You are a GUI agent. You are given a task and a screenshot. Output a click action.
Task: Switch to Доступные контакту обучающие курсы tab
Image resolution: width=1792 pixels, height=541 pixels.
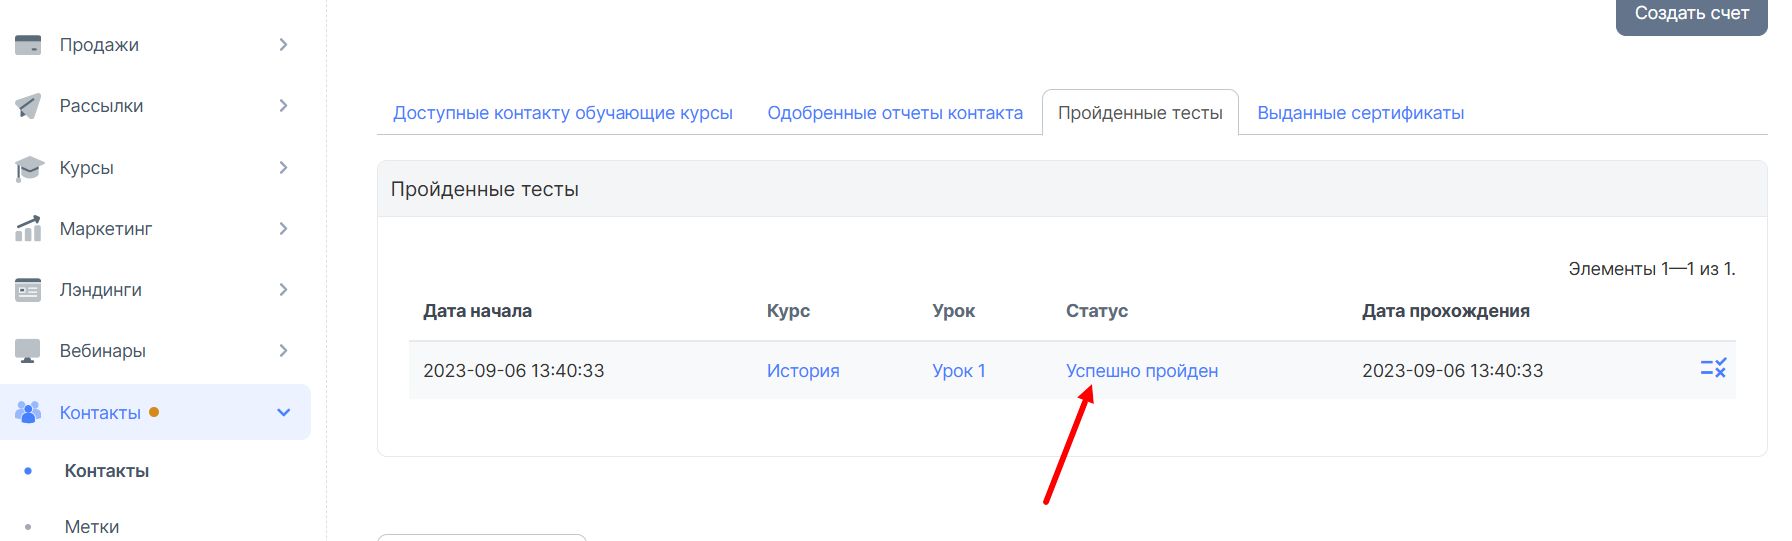[x=563, y=113]
